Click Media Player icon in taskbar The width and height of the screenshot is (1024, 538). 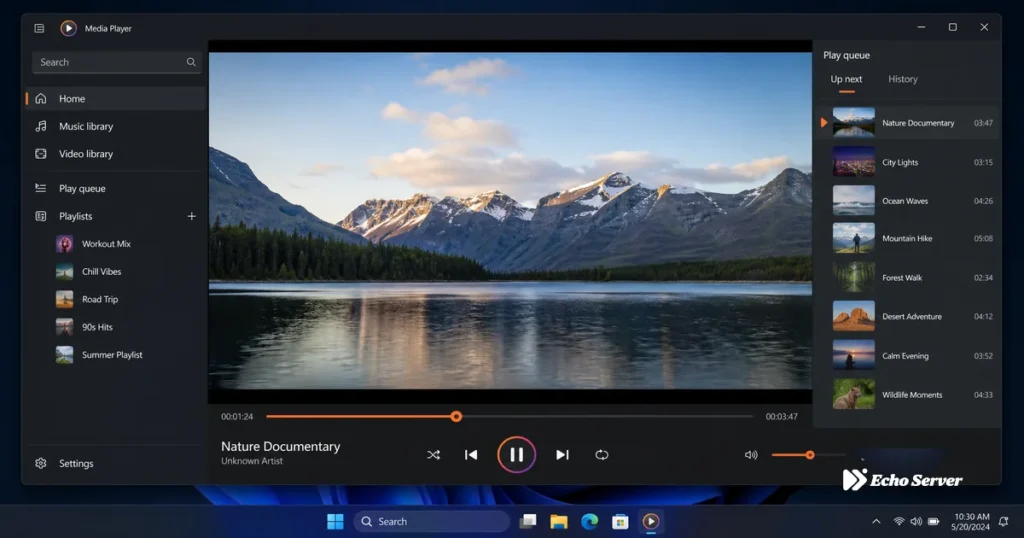click(650, 521)
